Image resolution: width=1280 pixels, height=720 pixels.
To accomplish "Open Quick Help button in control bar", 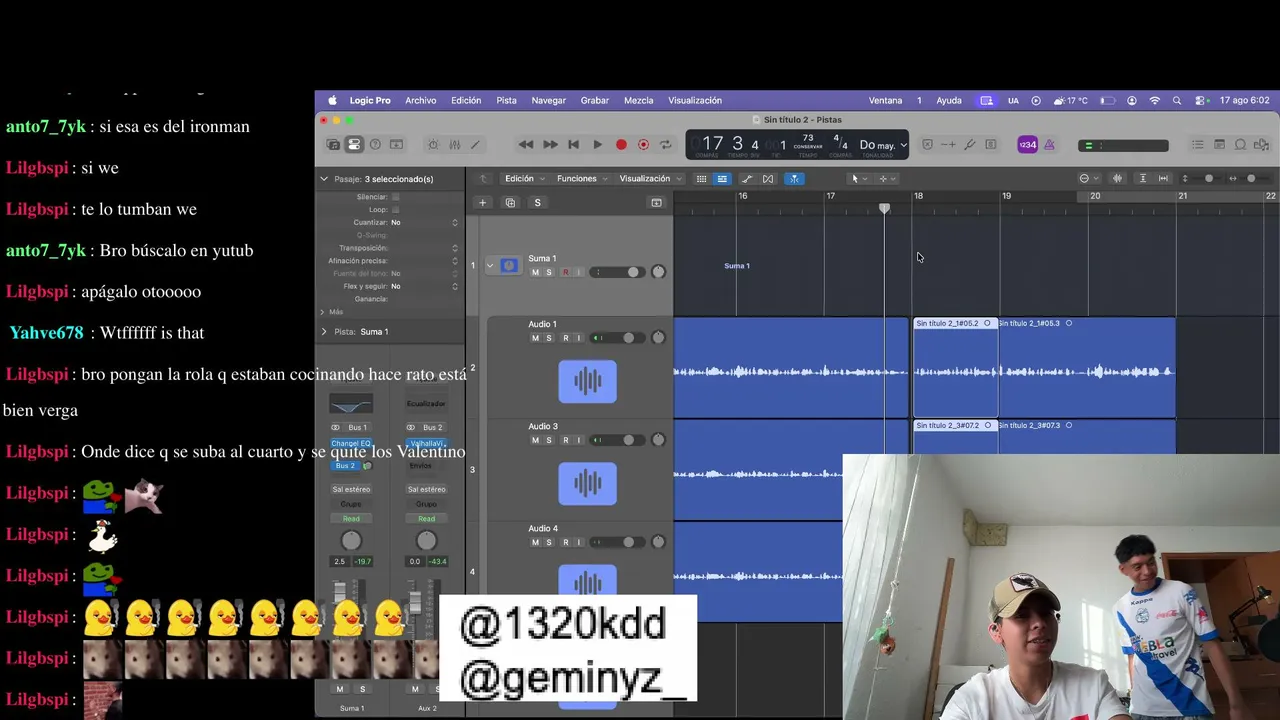I will coord(375,145).
